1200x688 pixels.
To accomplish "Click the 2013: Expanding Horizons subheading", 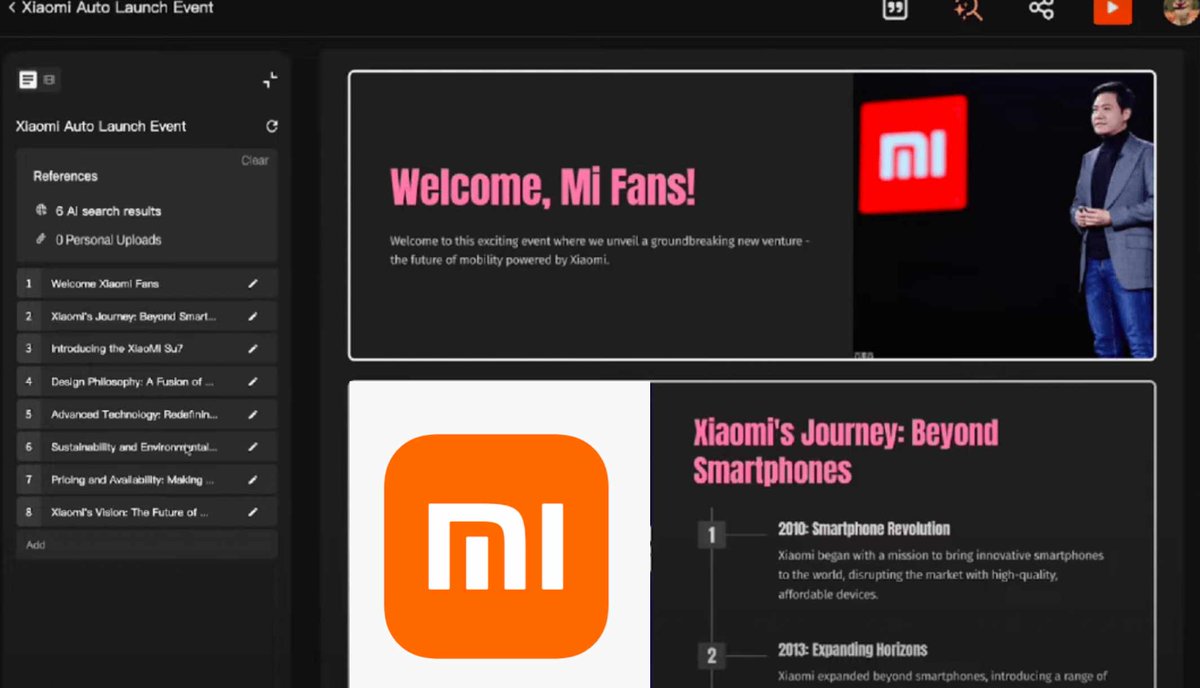I will tap(853, 650).
